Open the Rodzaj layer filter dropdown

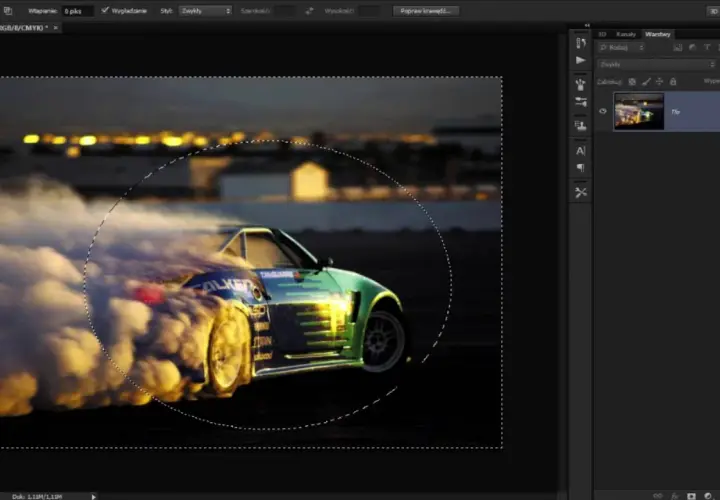(621, 47)
